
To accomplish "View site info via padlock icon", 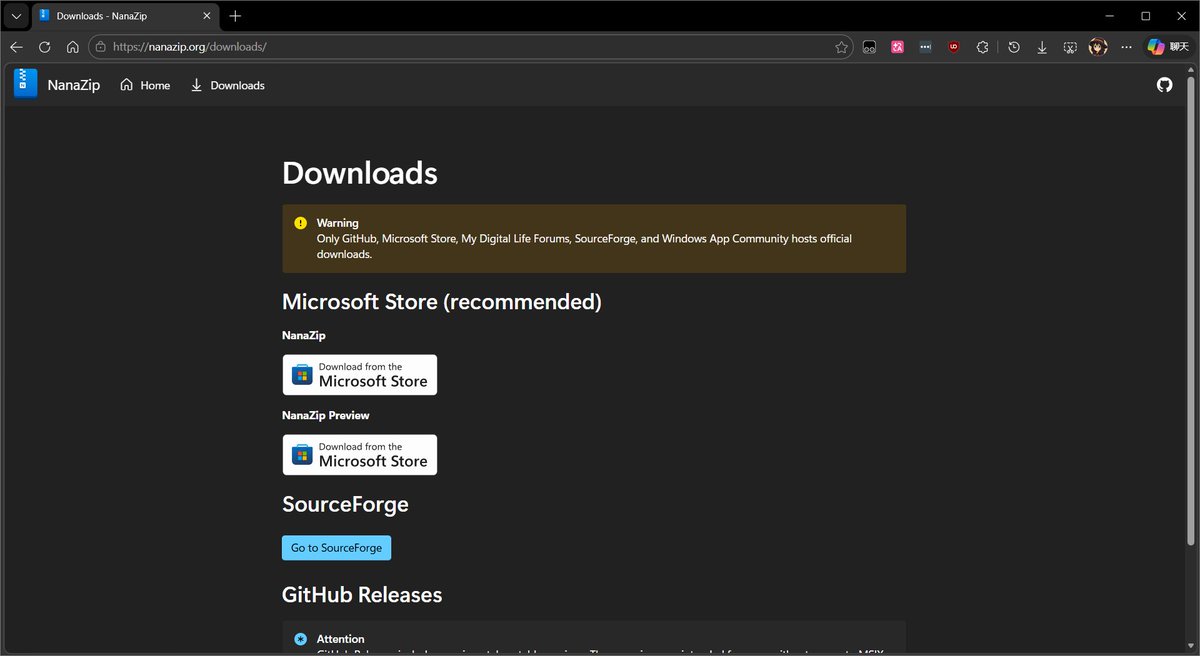I will pos(100,47).
